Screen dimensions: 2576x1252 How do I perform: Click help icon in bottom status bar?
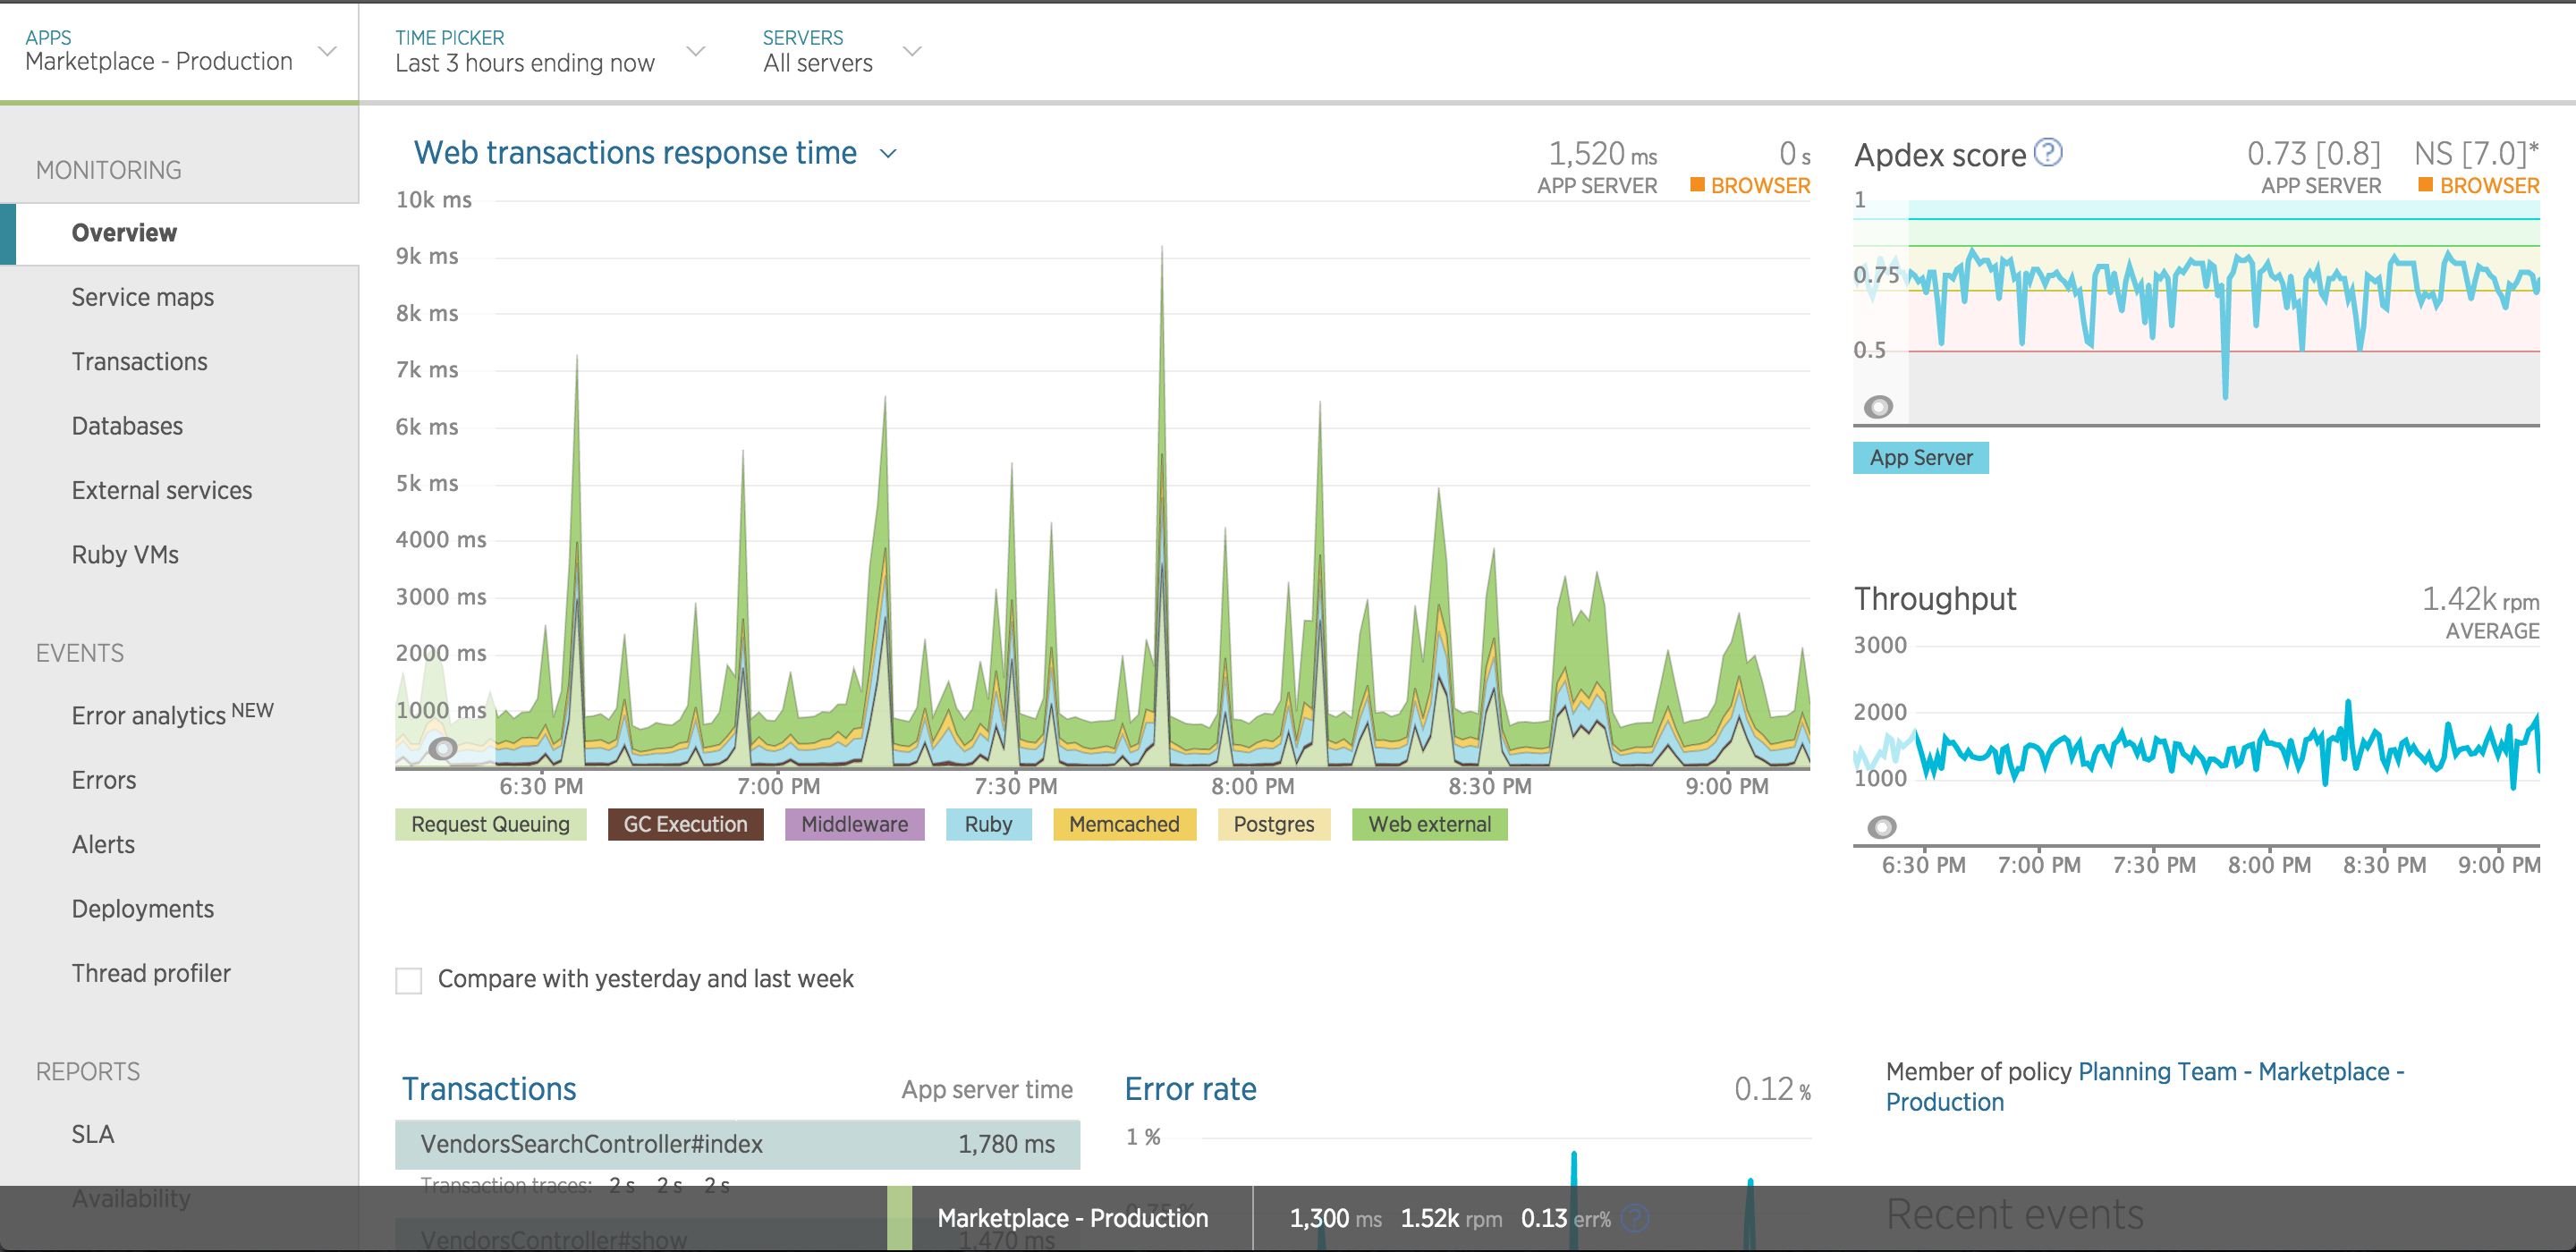coord(1634,1218)
